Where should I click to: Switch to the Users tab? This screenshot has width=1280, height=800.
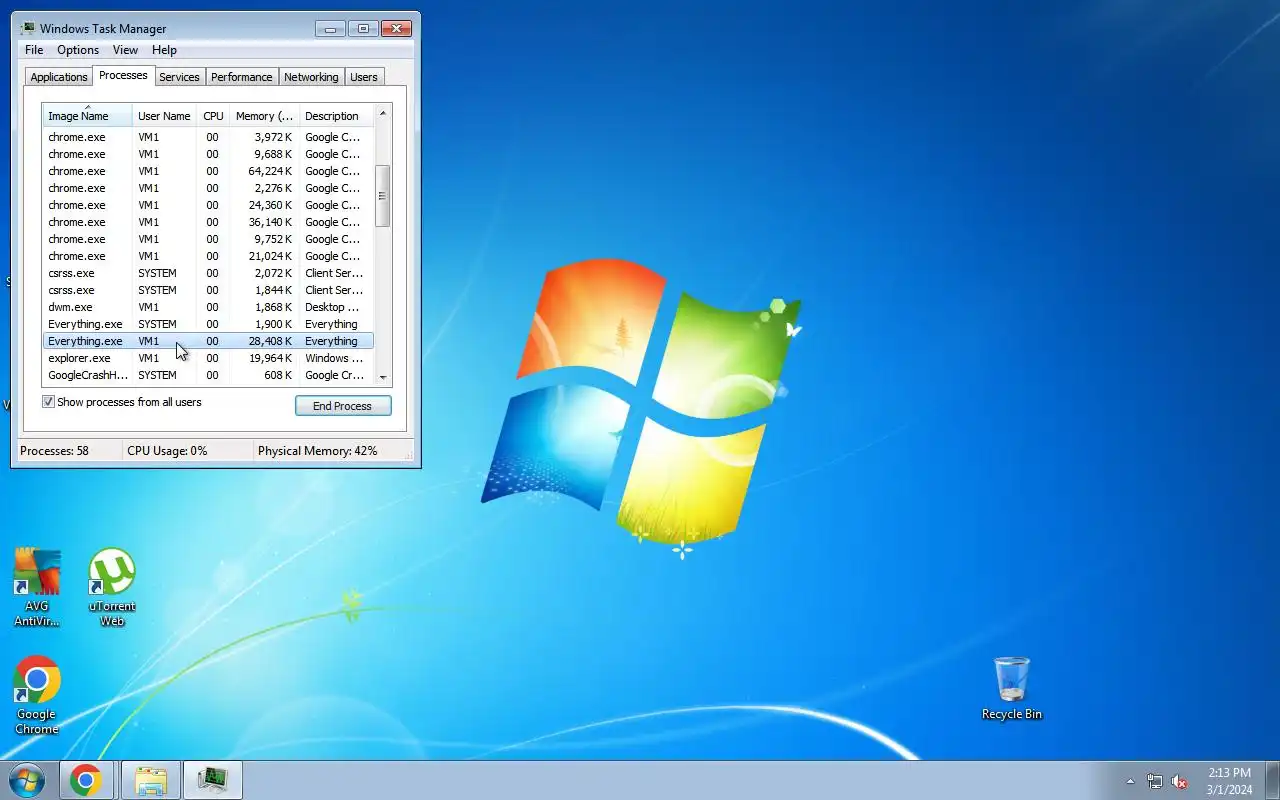[x=364, y=77]
